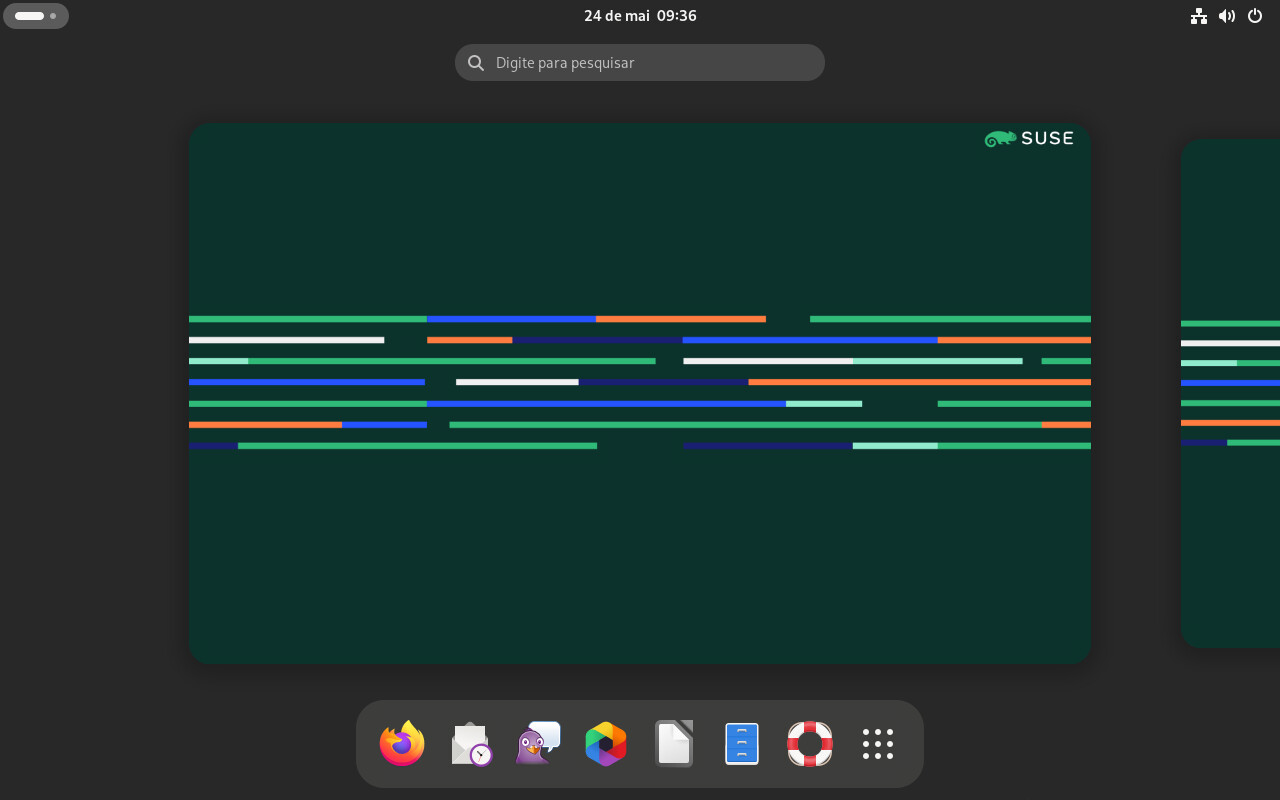
Task: Open calendar via date 24 de mai
Action: tap(617, 16)
